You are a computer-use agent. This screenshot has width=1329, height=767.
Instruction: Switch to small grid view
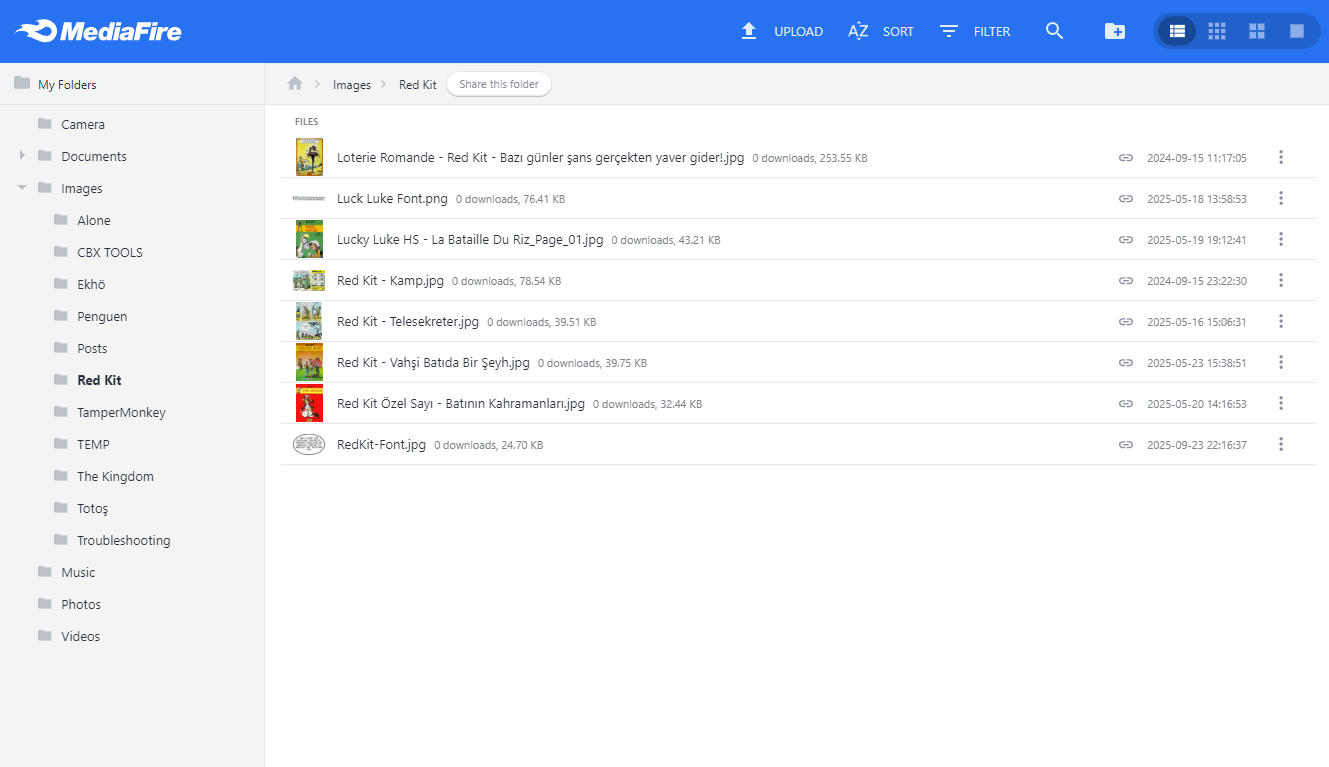tap(1217, 31)
